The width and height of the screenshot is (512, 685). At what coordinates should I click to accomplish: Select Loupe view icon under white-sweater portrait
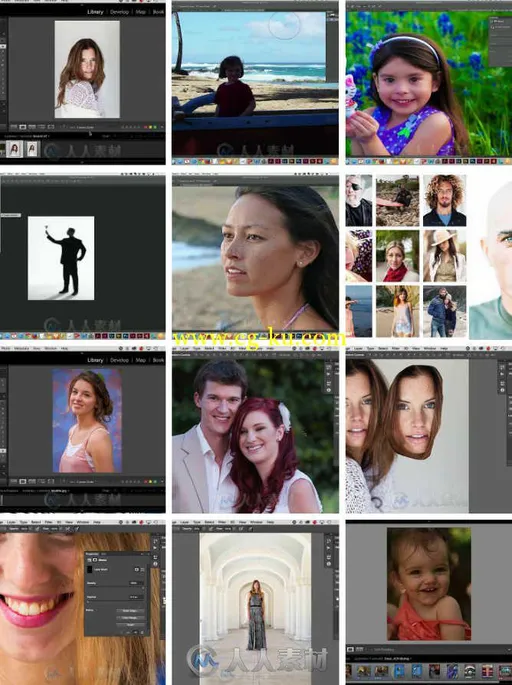(x=23, y=127)
